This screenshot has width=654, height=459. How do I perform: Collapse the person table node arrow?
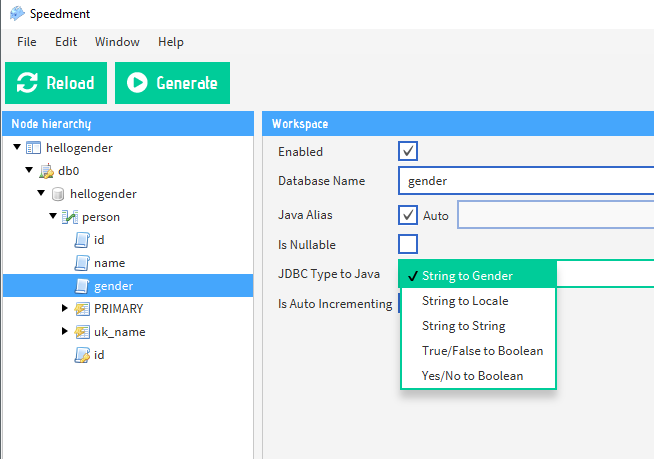[53, 216]
